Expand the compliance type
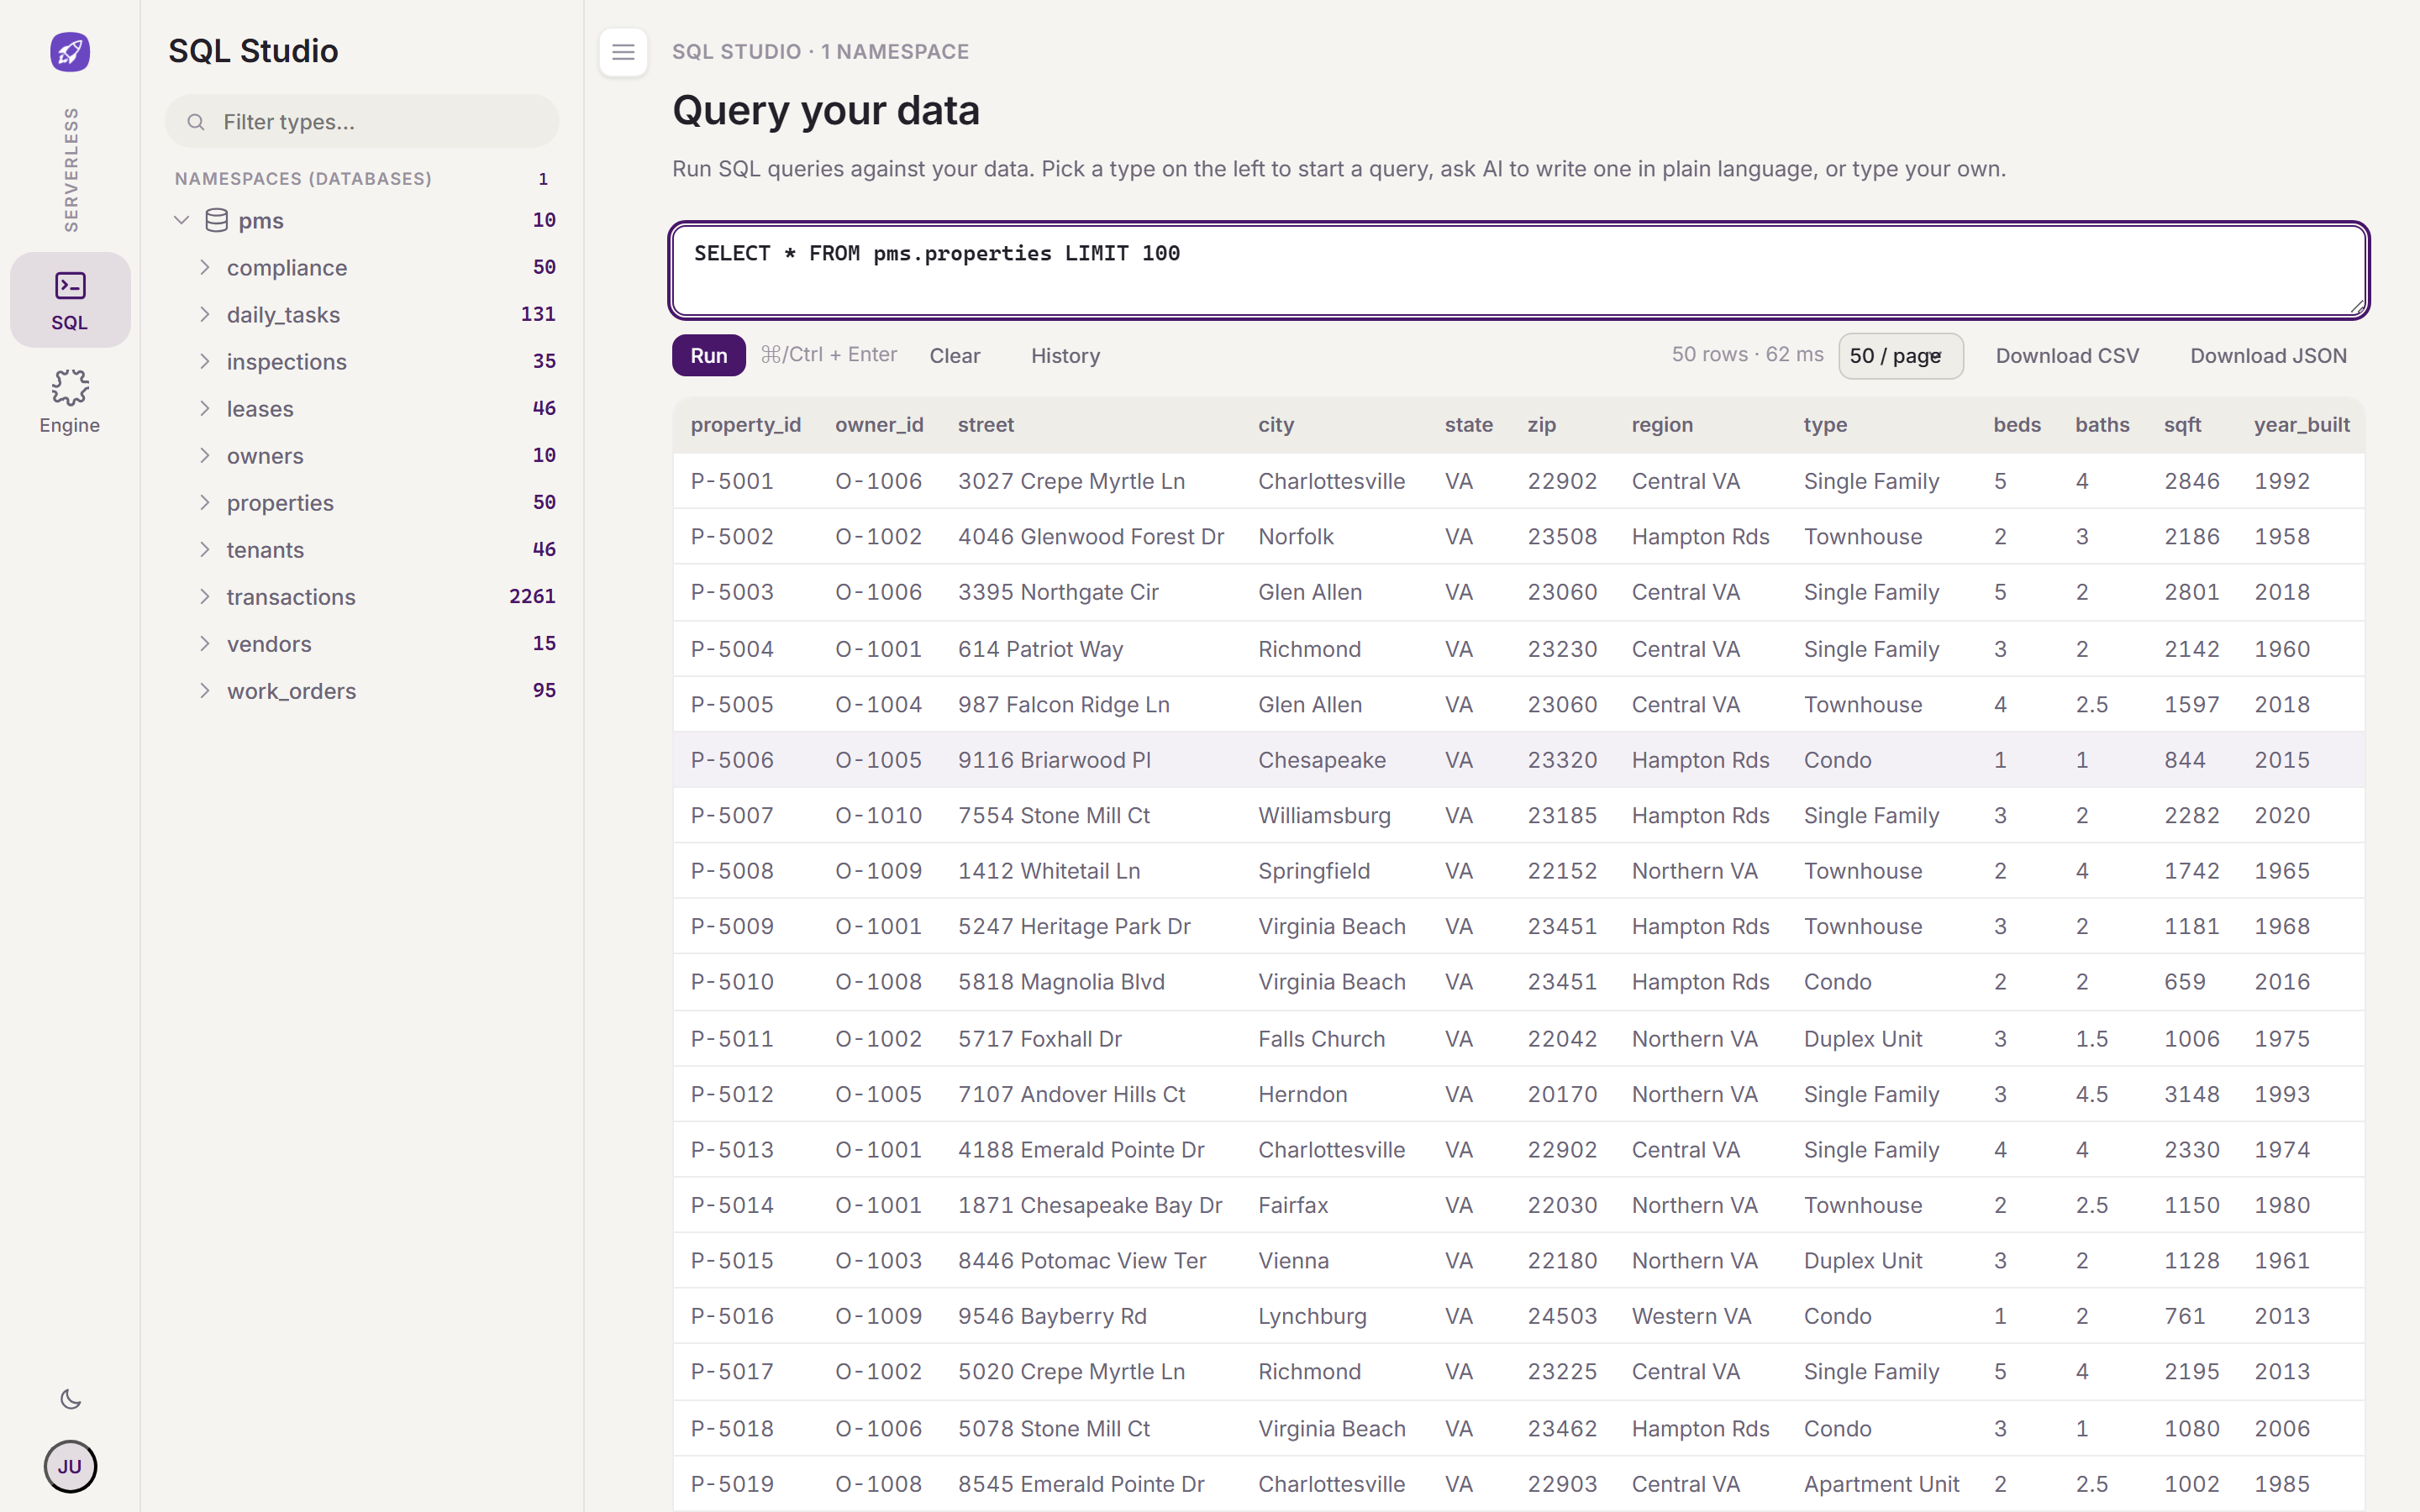 (204, 267)
